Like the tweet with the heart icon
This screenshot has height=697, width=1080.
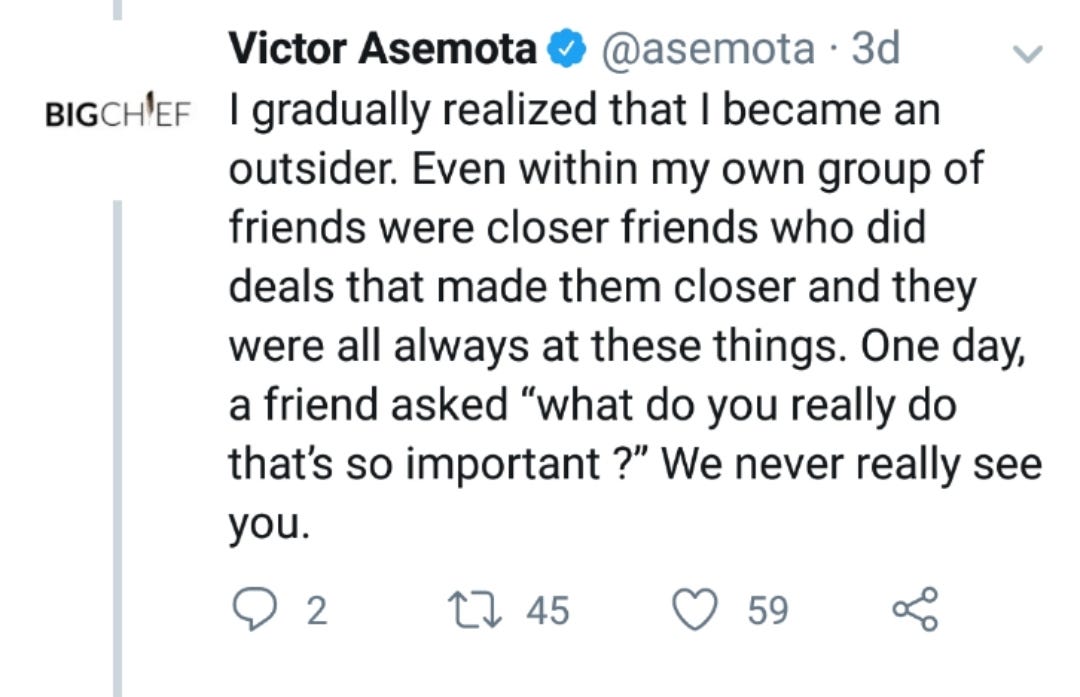point(696,609)
